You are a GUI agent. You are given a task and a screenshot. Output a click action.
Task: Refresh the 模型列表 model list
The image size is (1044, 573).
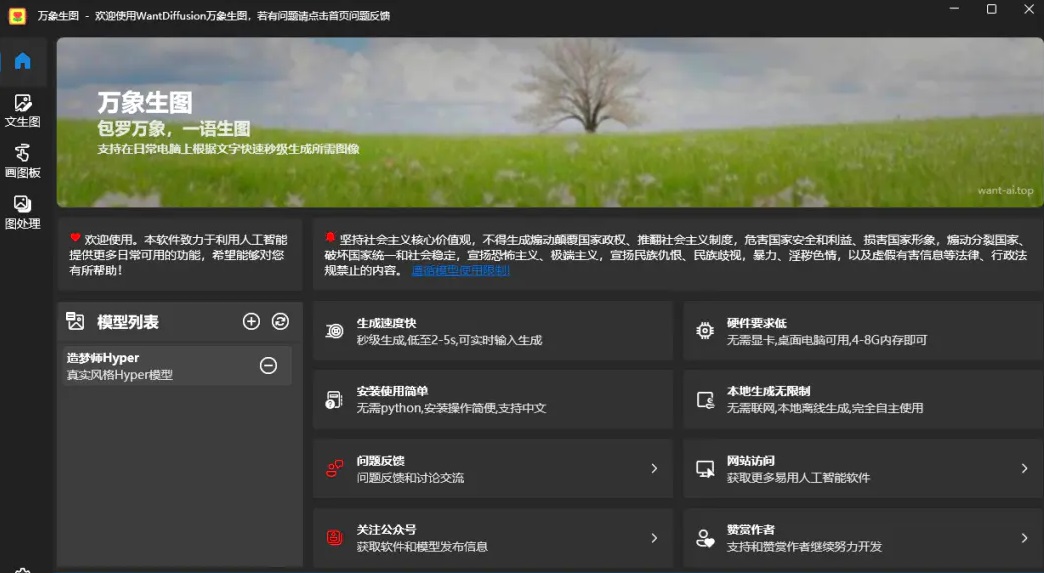[x=281, y=321]
